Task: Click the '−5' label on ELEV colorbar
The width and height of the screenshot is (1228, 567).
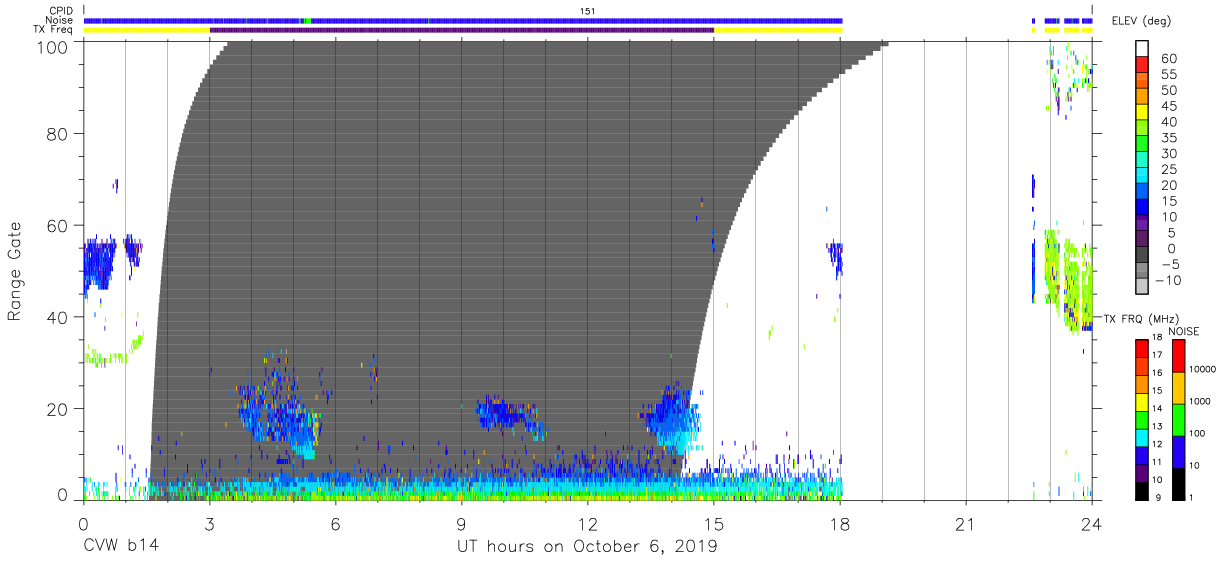Action: pyautogui.click(x=1171, y=265)
